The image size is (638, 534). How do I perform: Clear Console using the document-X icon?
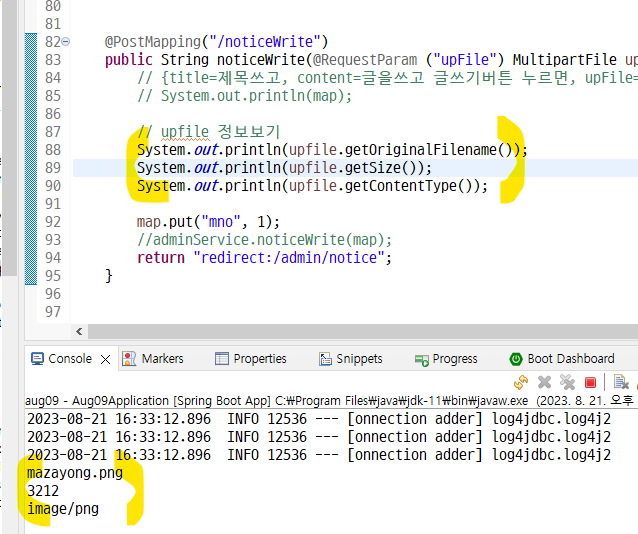(621, 382)
